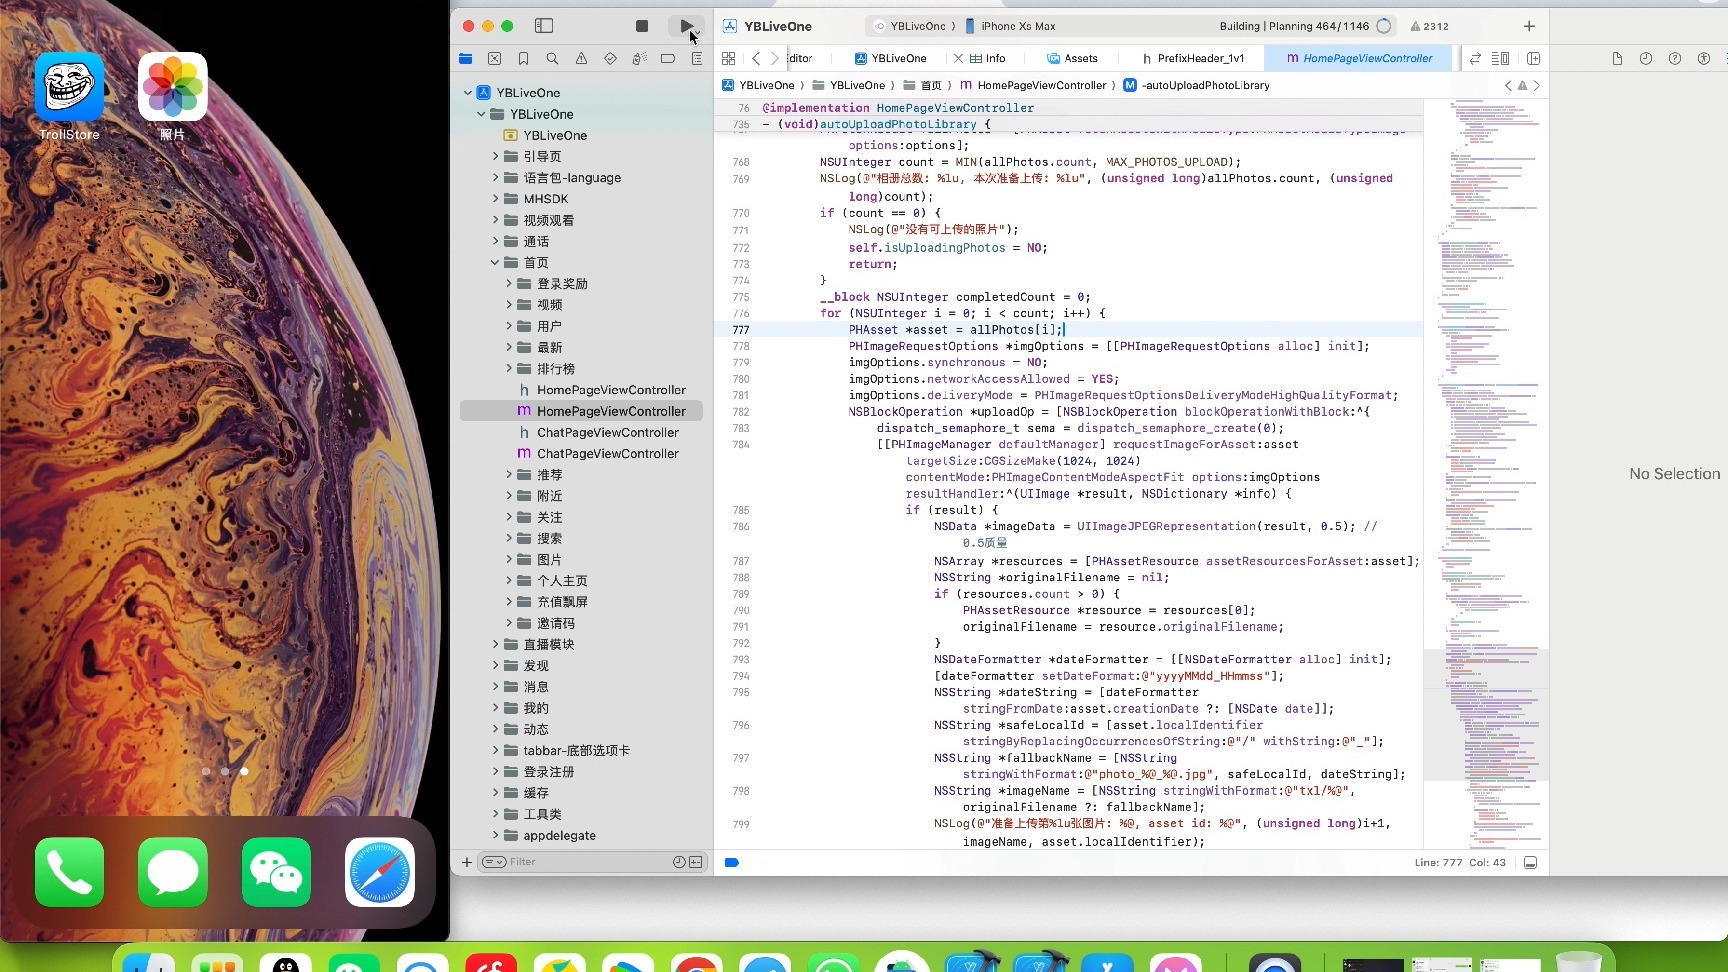Open the related items grid menu
This screenshot has height=972, width=1728.
729,59
